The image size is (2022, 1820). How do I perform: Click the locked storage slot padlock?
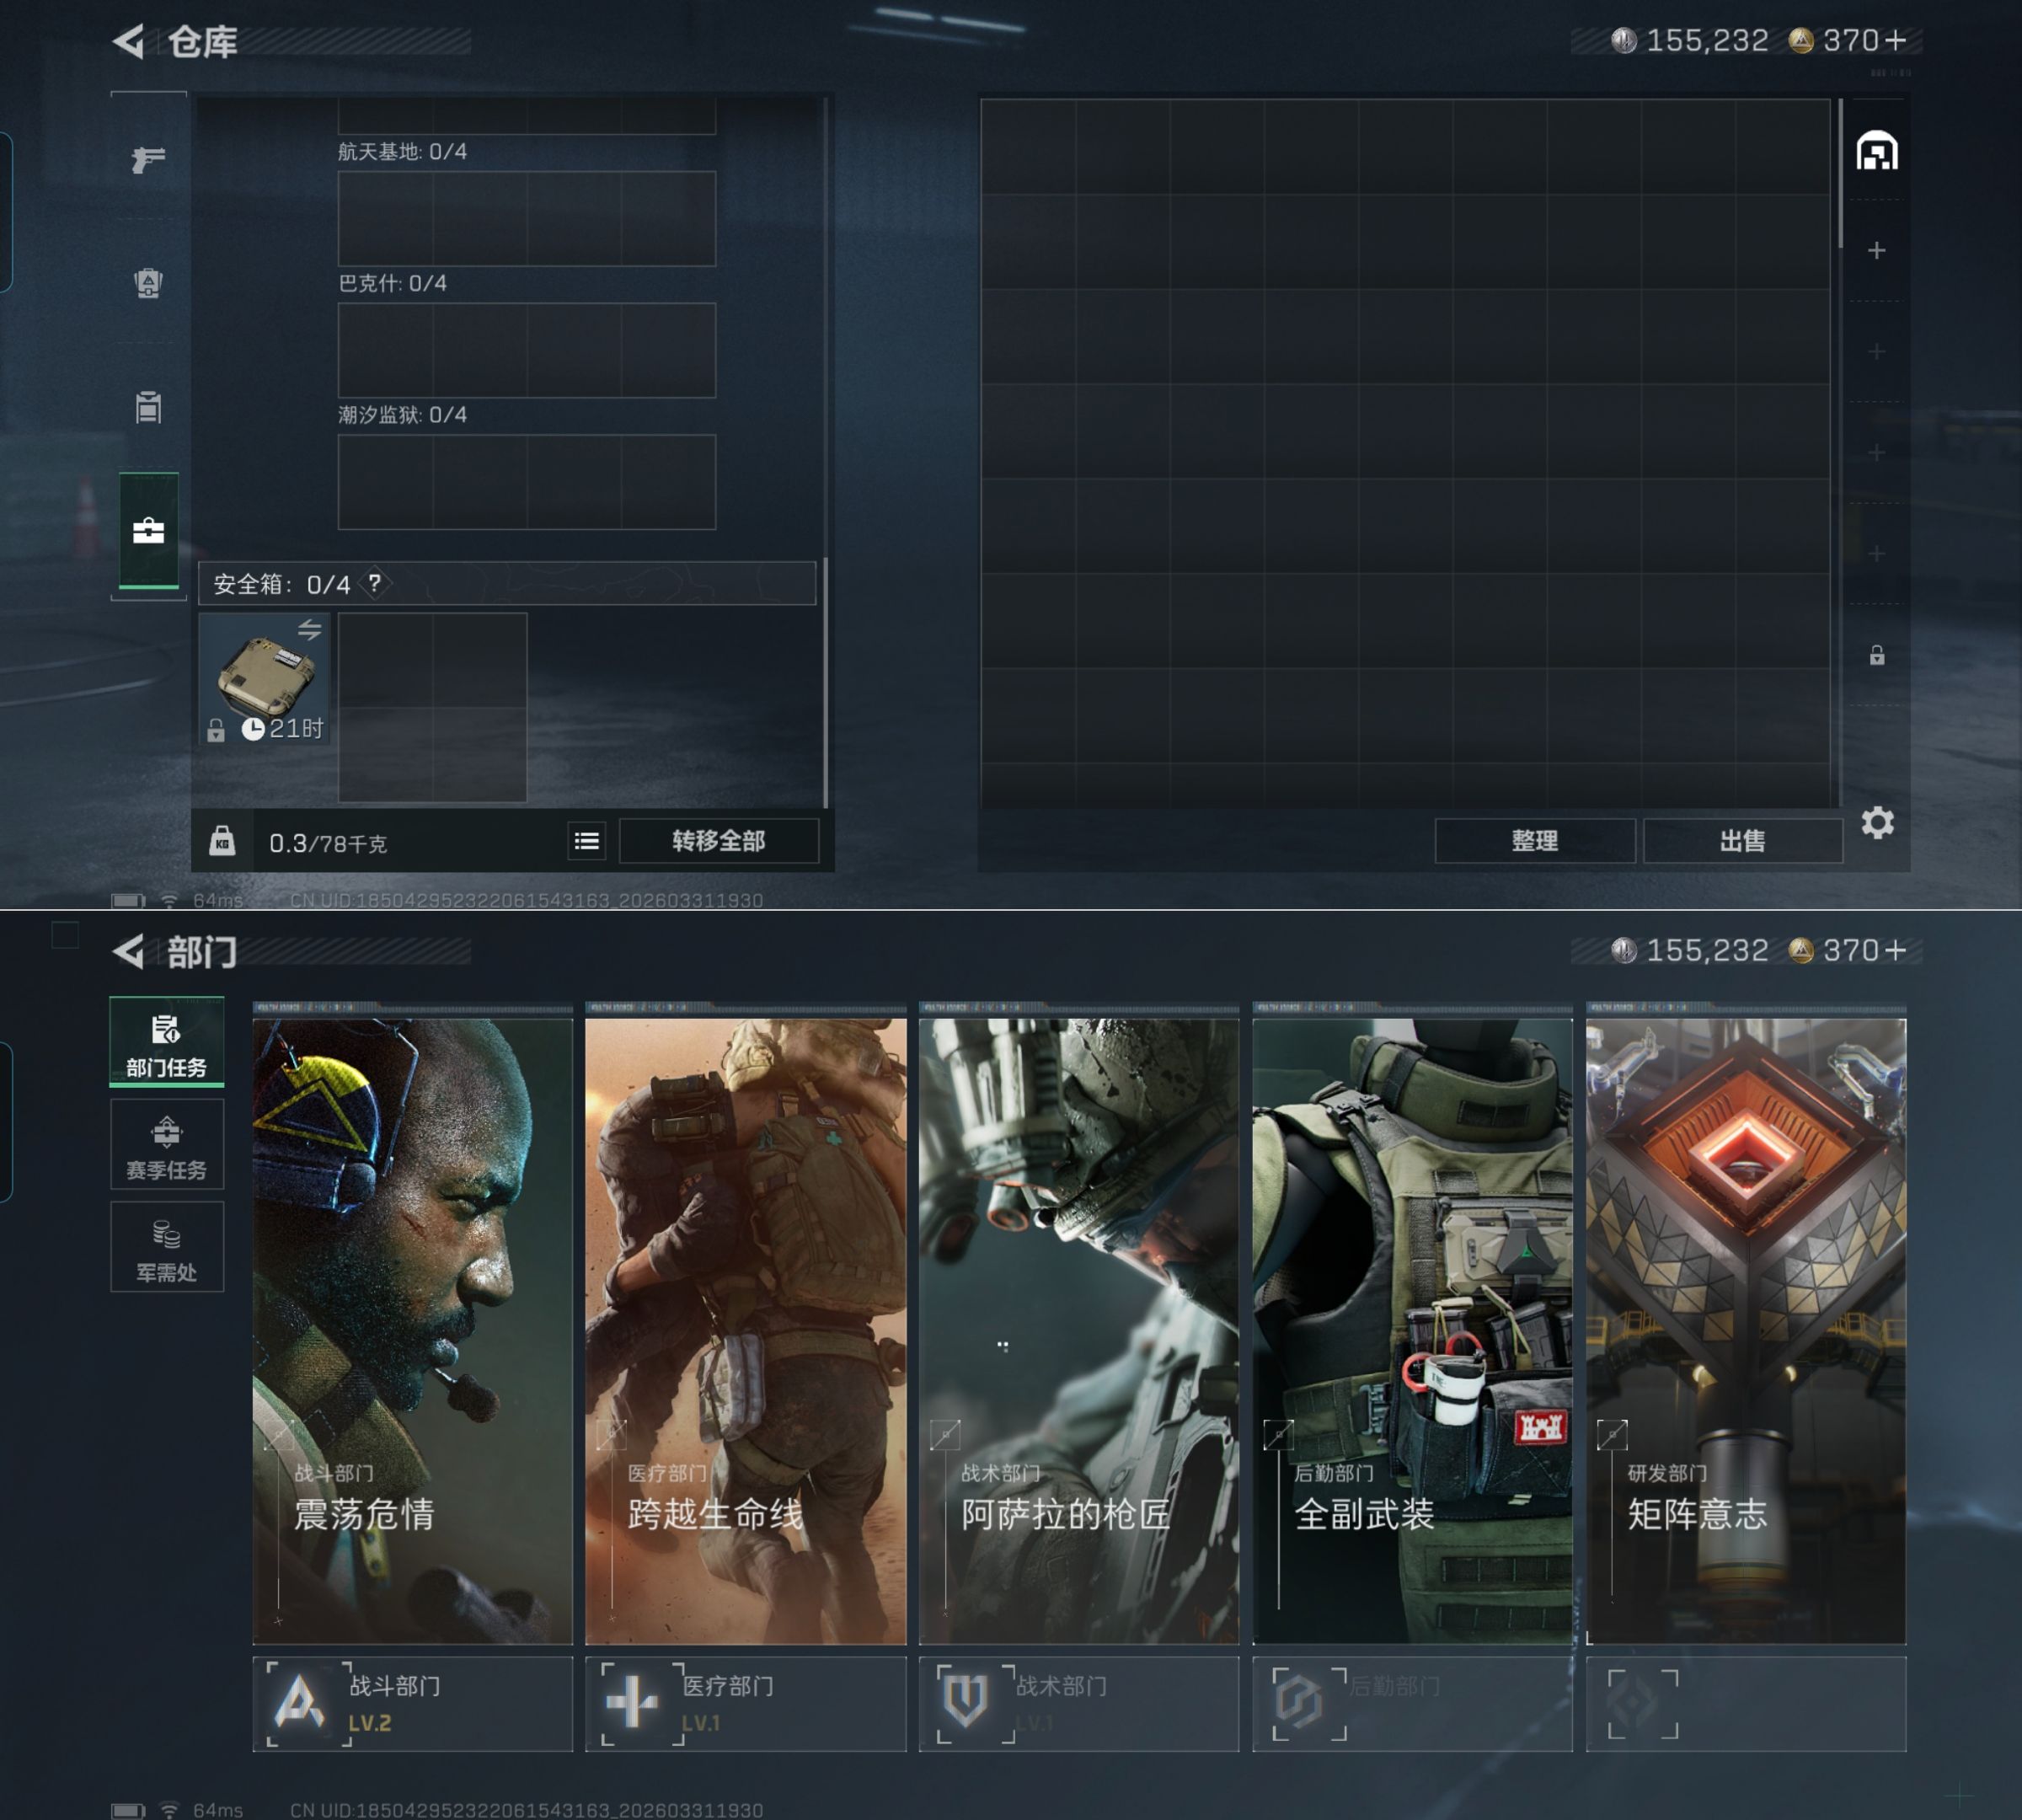point(1877,656)
